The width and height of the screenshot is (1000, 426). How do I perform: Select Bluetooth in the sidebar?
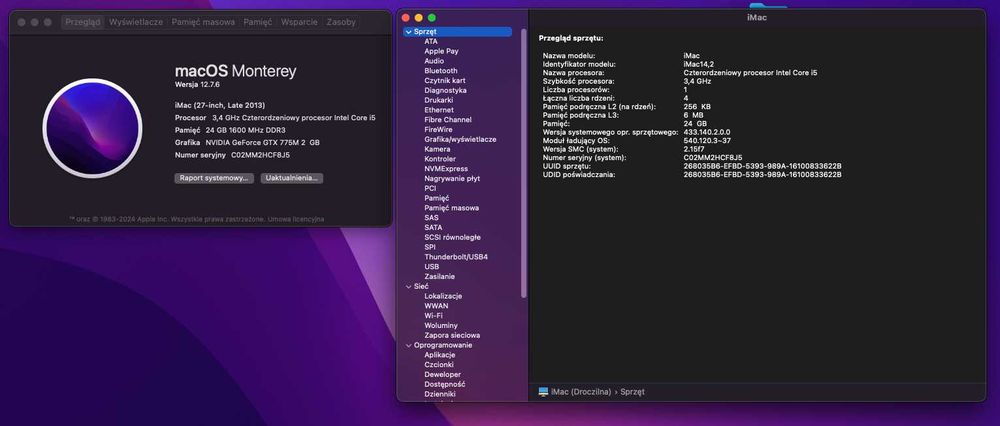(x=441, y=71)
